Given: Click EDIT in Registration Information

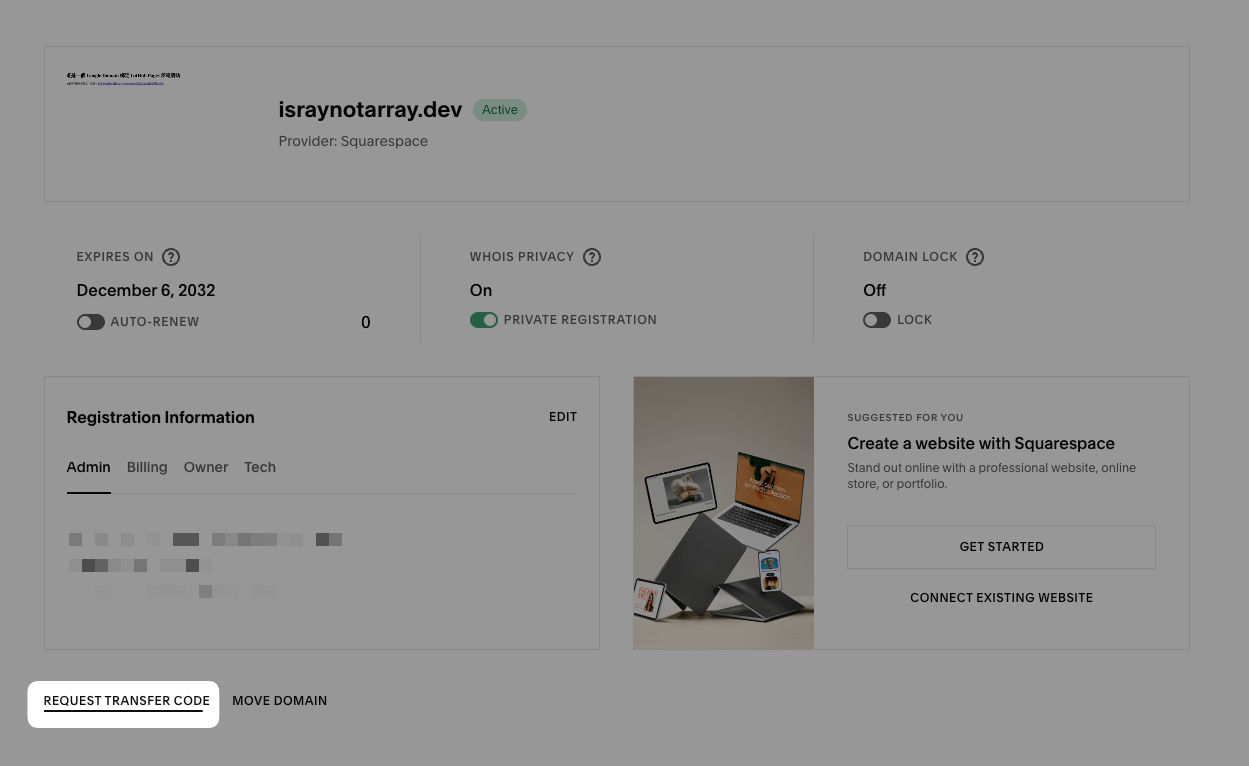Looking at the screenshot, I should click(563, 417).
